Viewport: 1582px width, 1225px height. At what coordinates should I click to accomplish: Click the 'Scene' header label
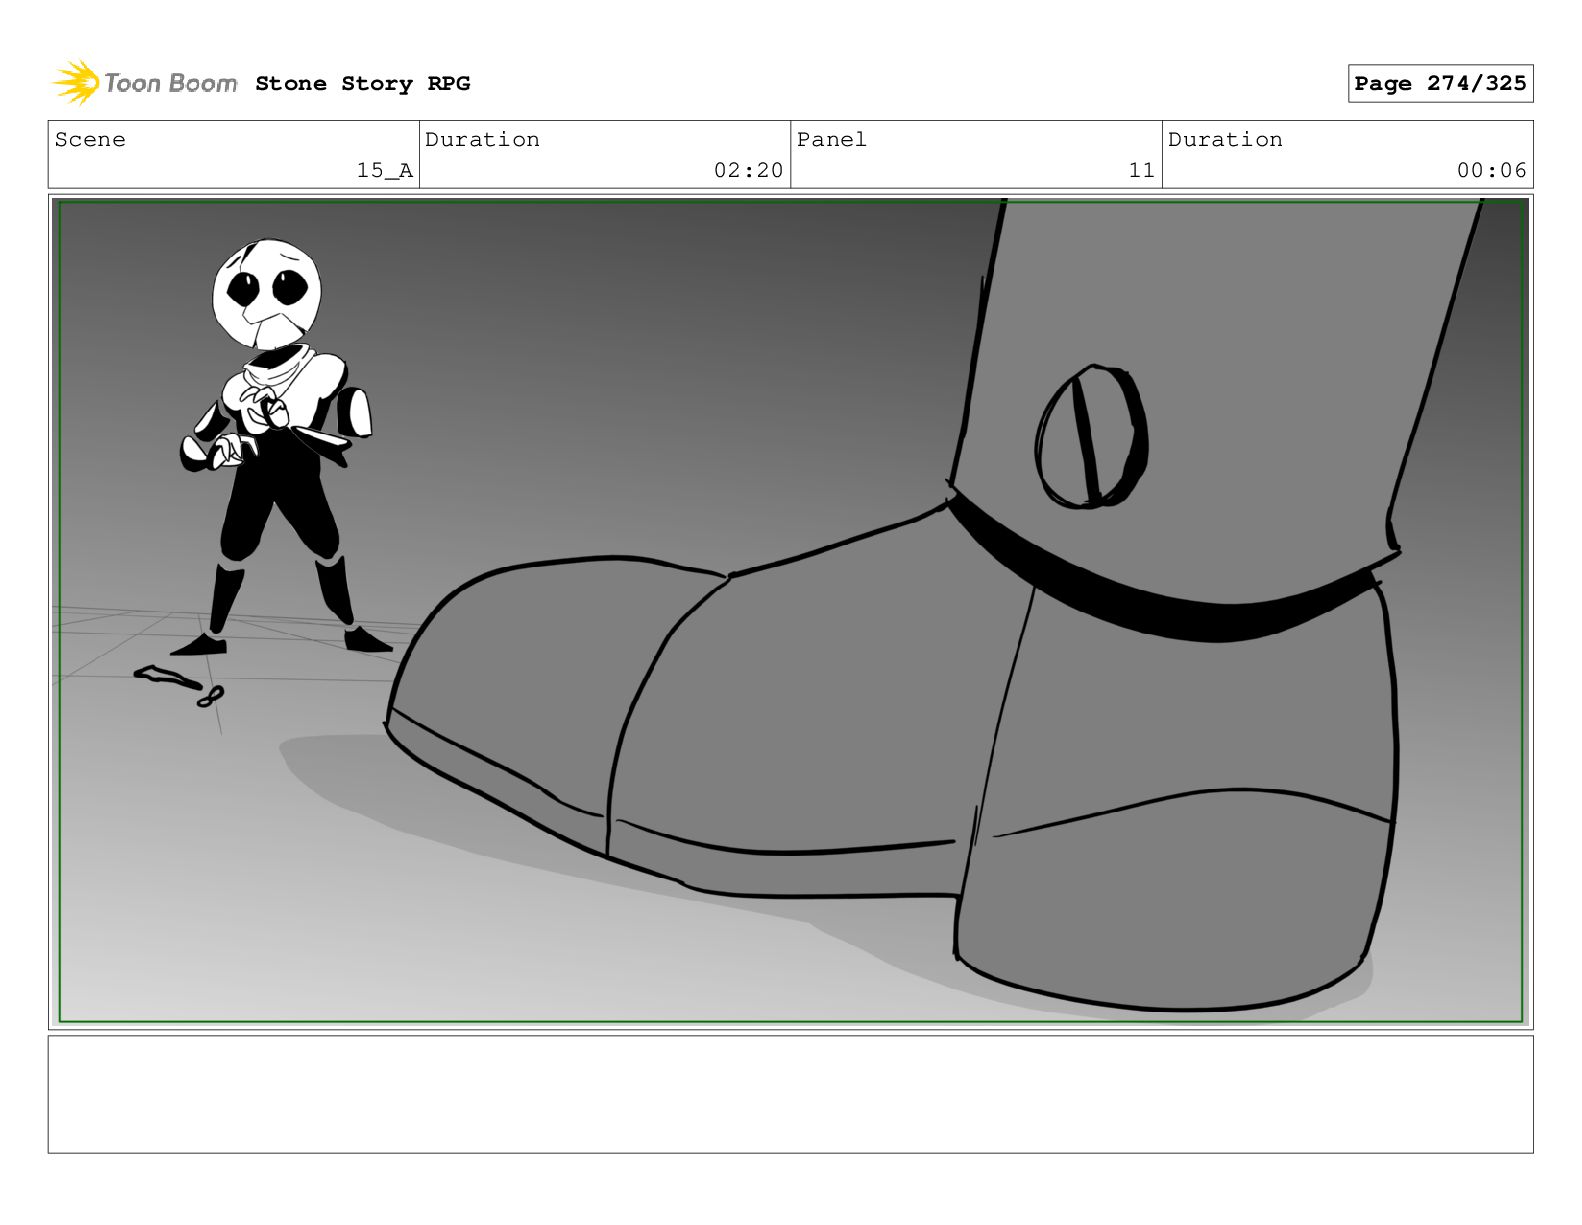click(x=90, y=140)
